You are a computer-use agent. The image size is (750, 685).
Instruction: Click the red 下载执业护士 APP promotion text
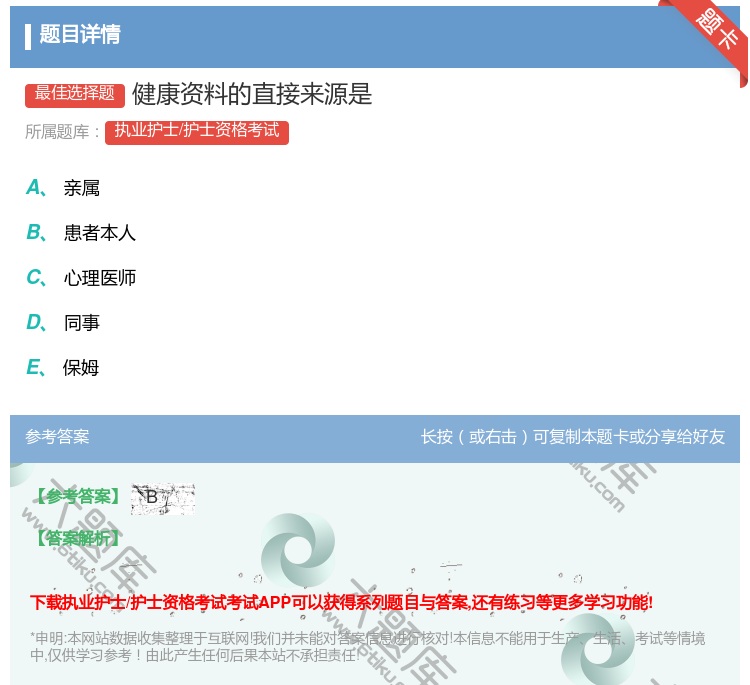click(341, 602)
